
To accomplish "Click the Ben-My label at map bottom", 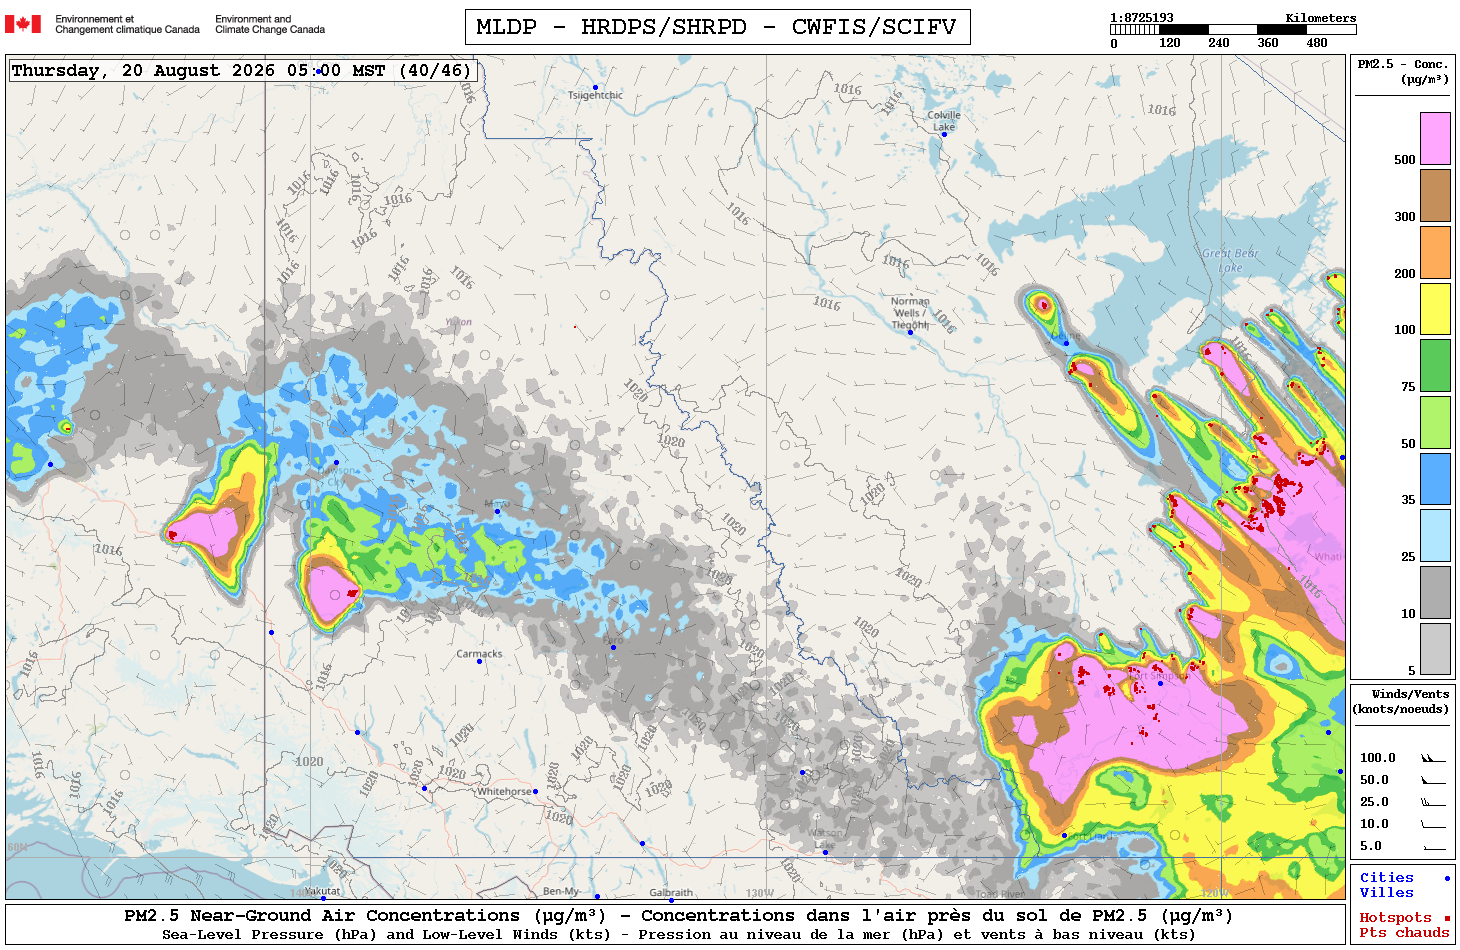I will click(x=561, y=891).
